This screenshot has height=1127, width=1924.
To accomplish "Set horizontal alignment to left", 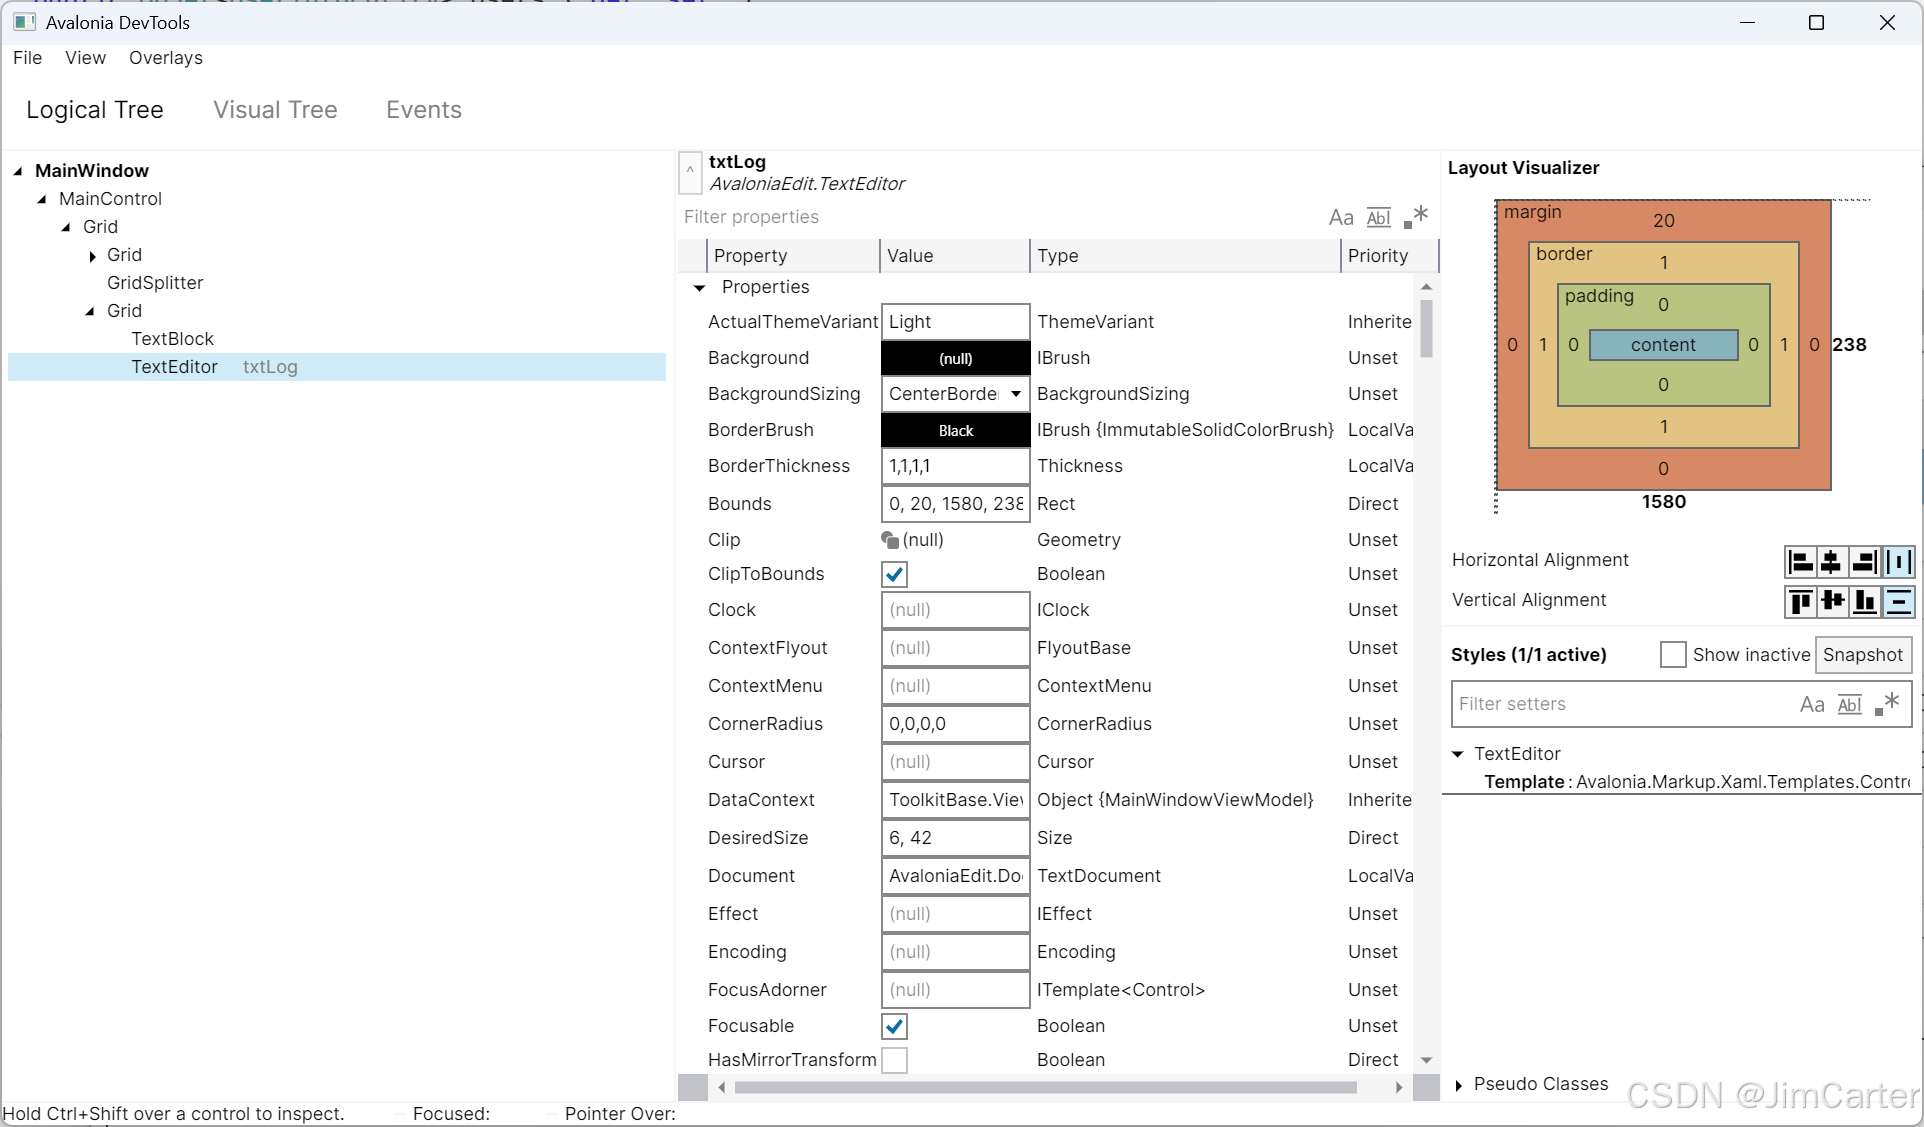I will (1800, 562).
